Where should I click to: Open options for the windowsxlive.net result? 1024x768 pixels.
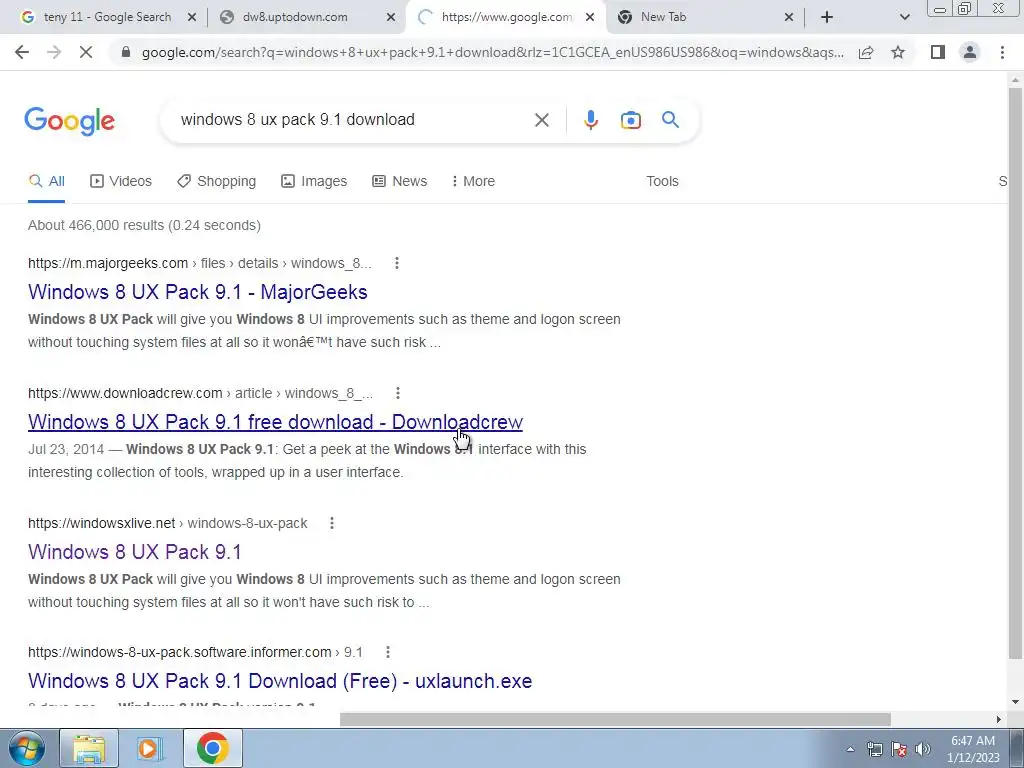pos(332,523)
